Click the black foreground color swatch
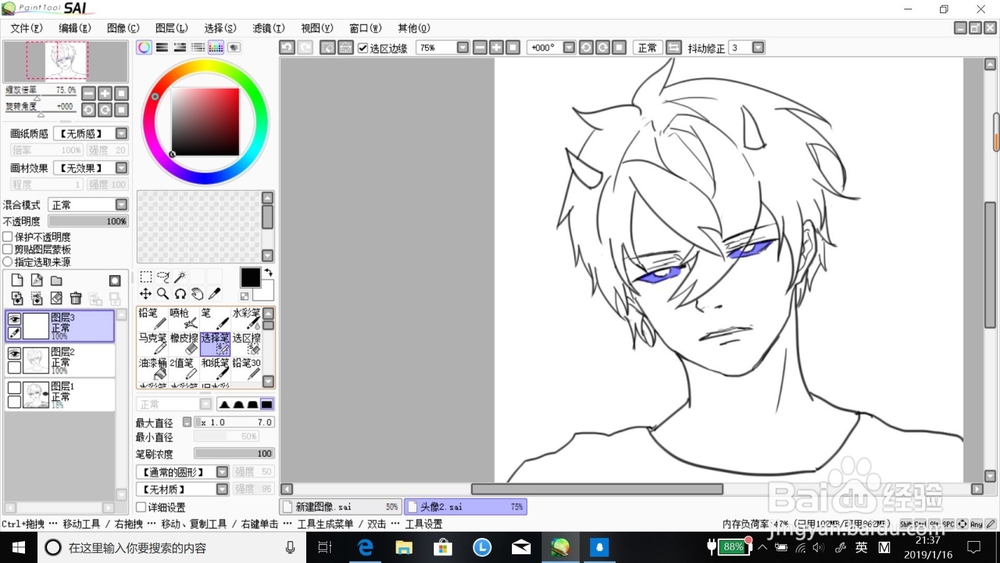 250,277
